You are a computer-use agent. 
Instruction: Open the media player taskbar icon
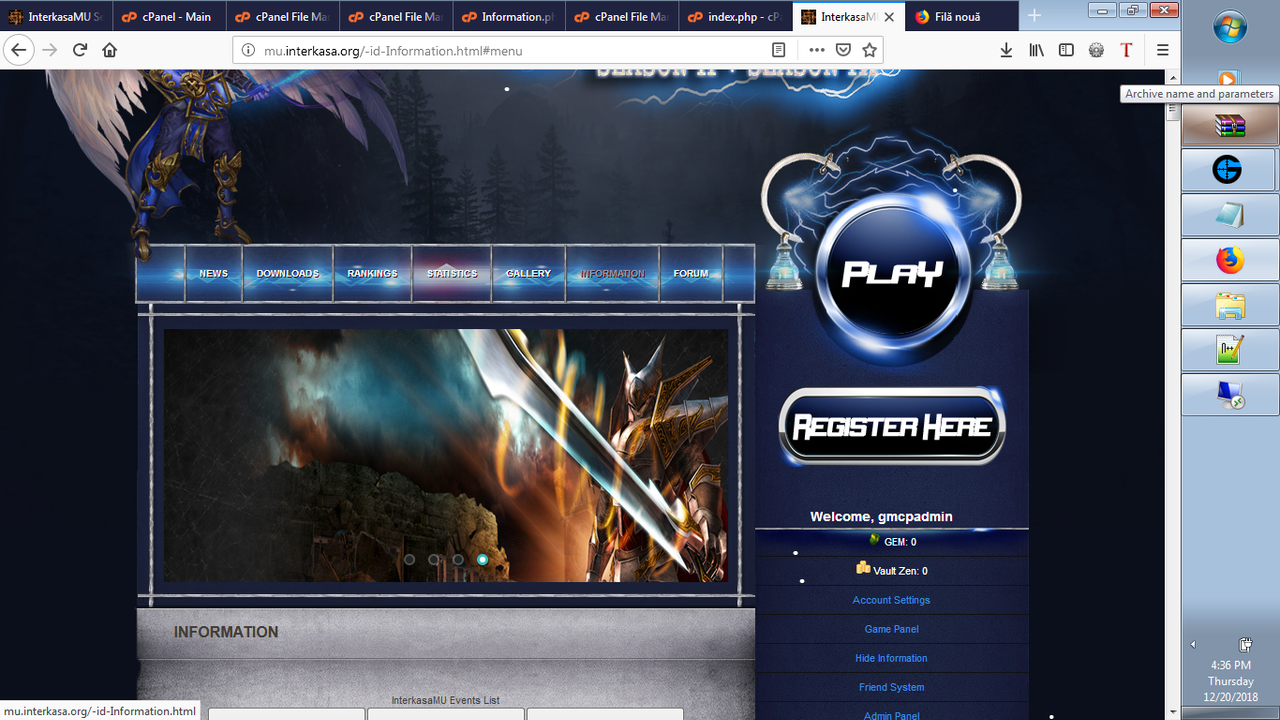pos(1228,78)
